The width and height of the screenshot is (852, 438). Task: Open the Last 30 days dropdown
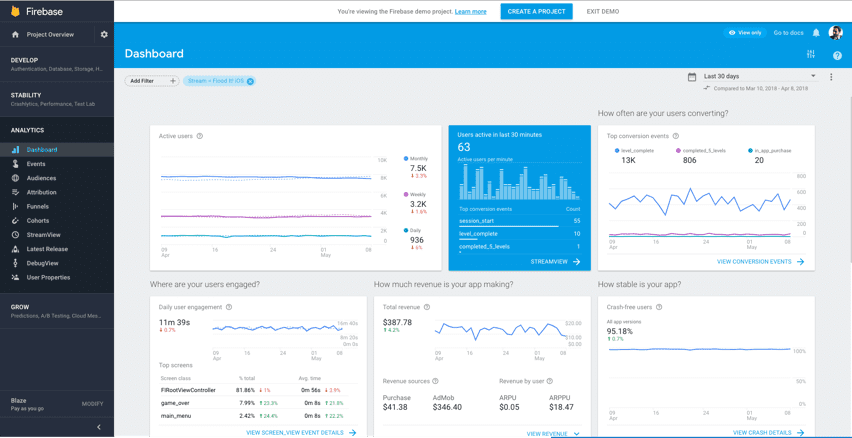tap(760, 77)
